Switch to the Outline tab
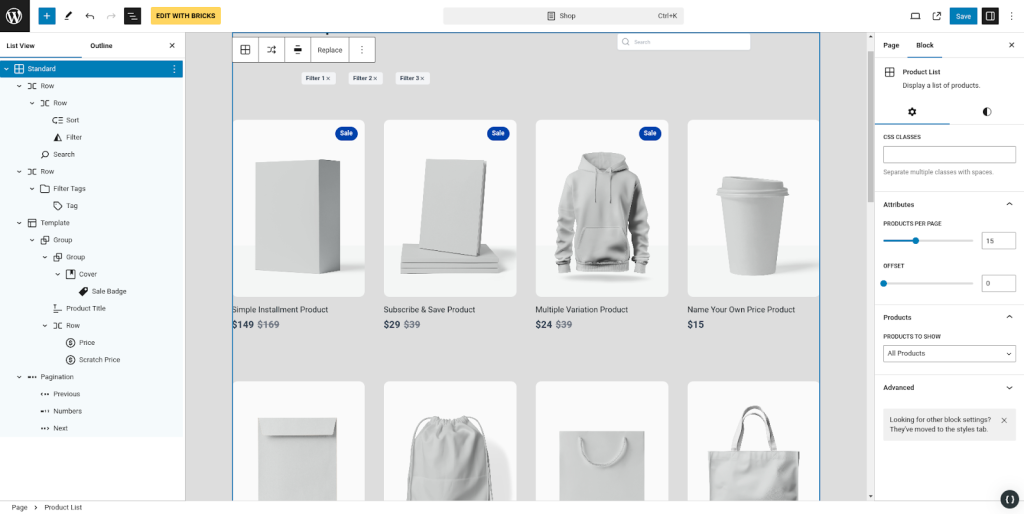The width and height of the screenshot is (1024, 514). (x=101, y=45)
